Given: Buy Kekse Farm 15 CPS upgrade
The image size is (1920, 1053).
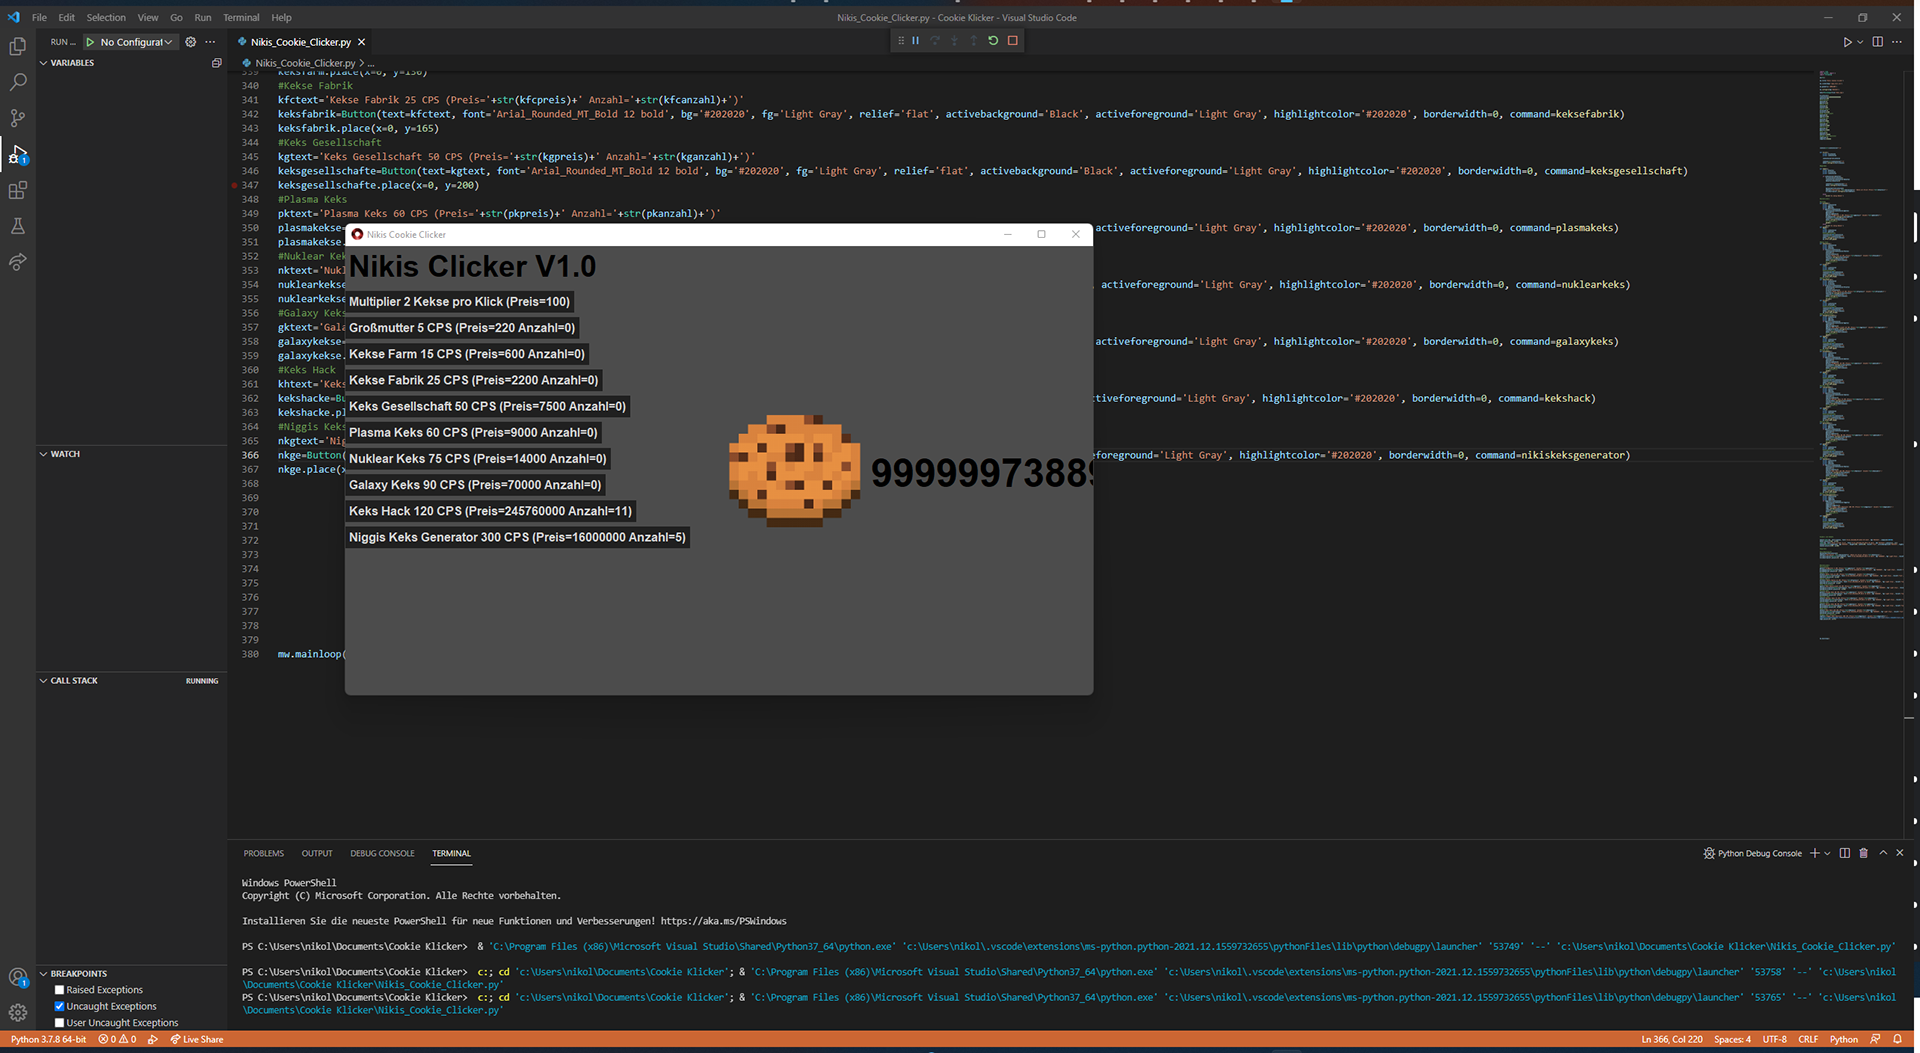Looking at the screenshot, I should tap(467, 354).
